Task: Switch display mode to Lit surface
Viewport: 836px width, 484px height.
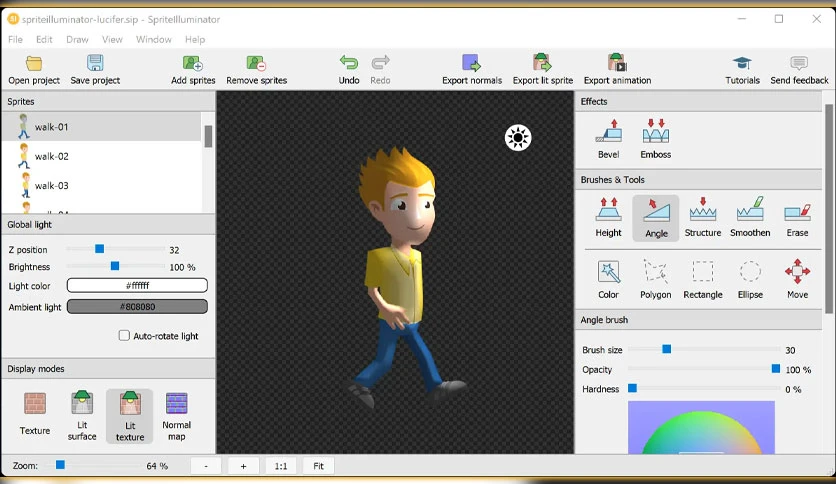Action: tap(82, 415)
